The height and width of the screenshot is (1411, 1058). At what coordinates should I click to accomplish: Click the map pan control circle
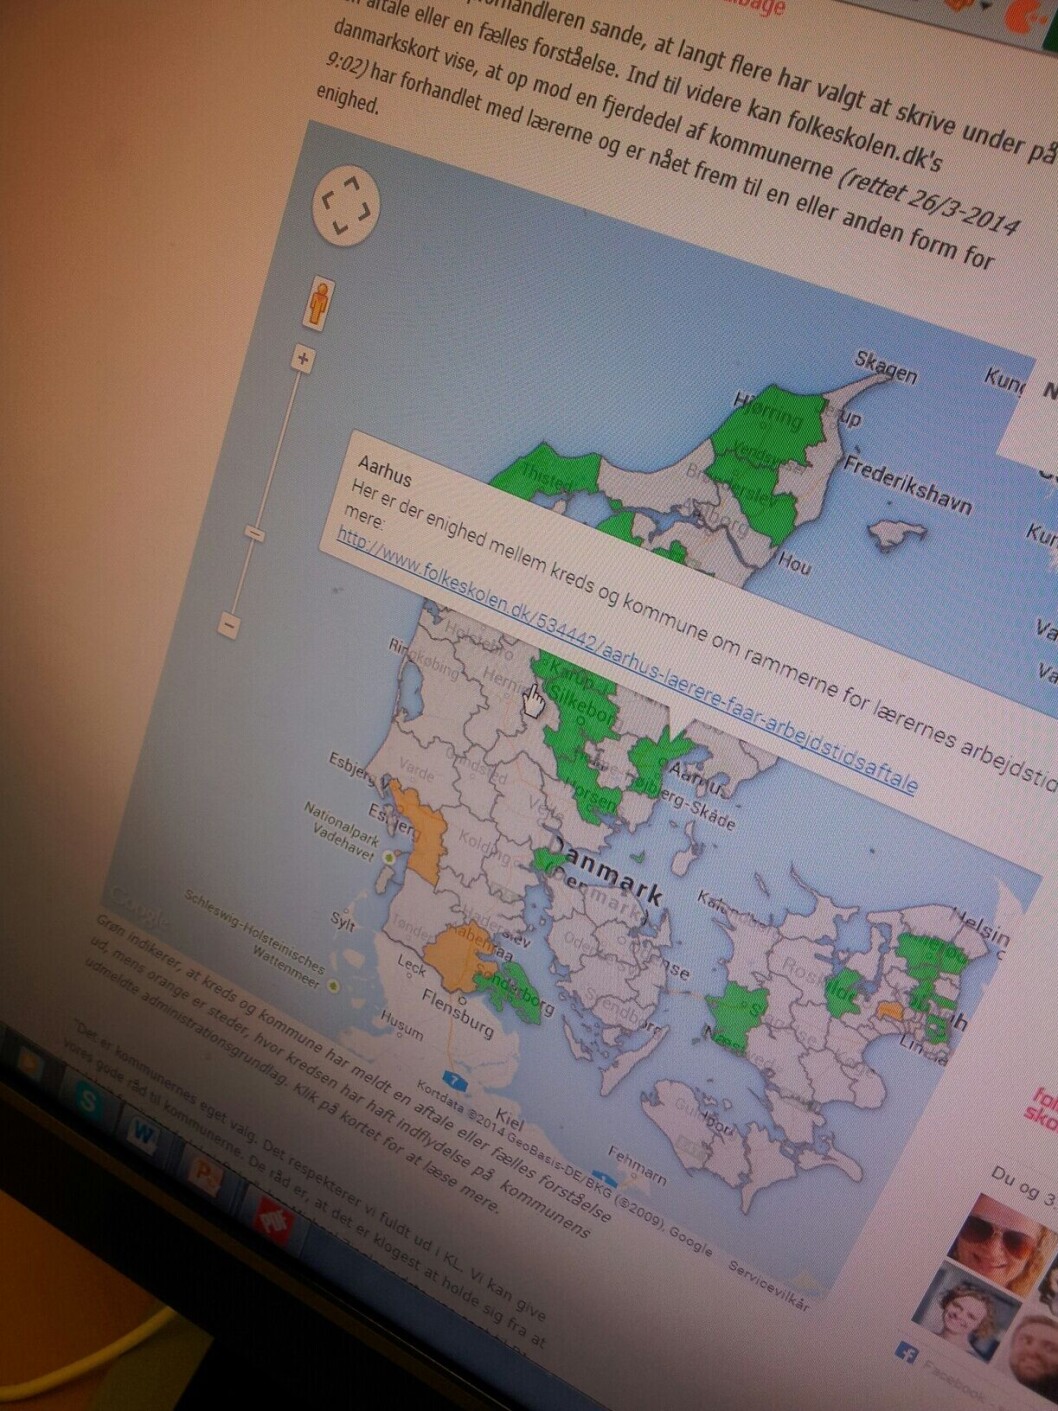click(x=347, y=205)
